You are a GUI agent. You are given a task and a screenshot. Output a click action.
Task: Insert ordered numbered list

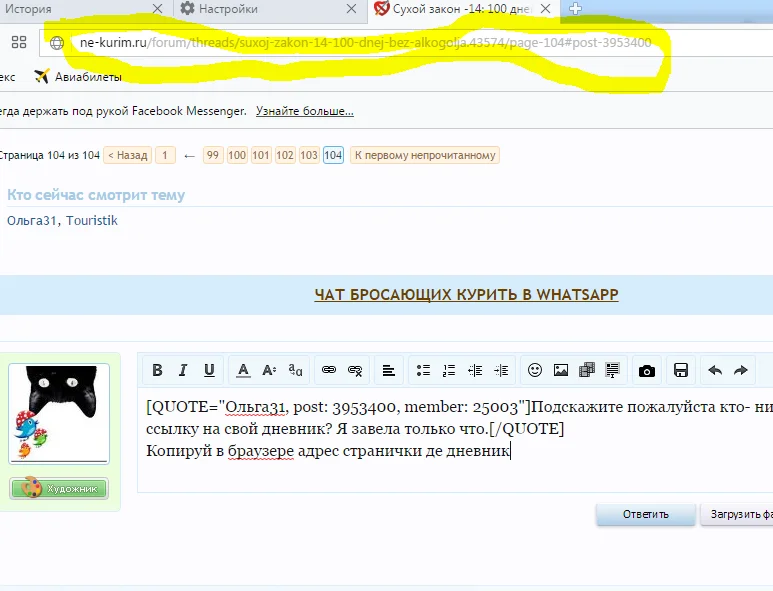coord(449,370)
